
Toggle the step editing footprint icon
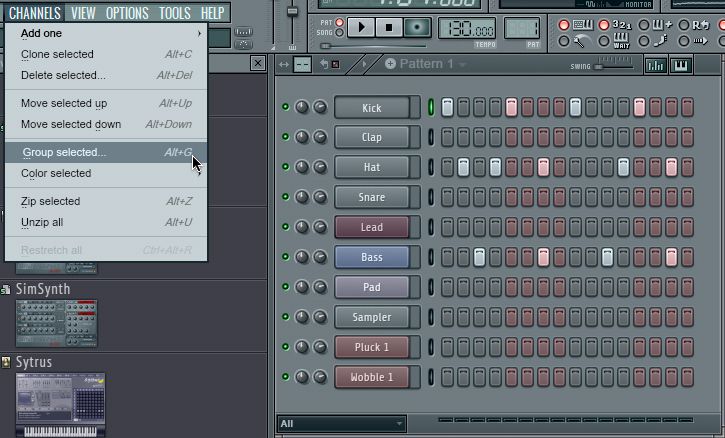point(661,41)
